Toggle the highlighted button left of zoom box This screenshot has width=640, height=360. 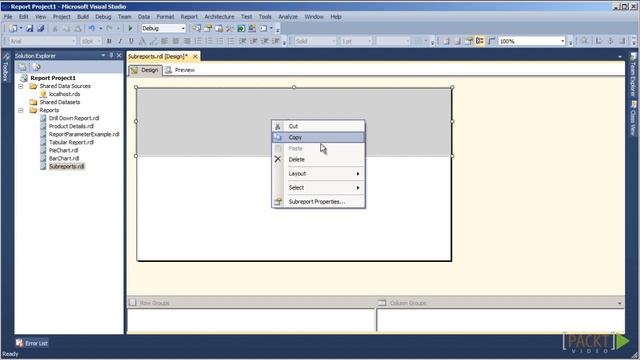[x=480, y=41]
